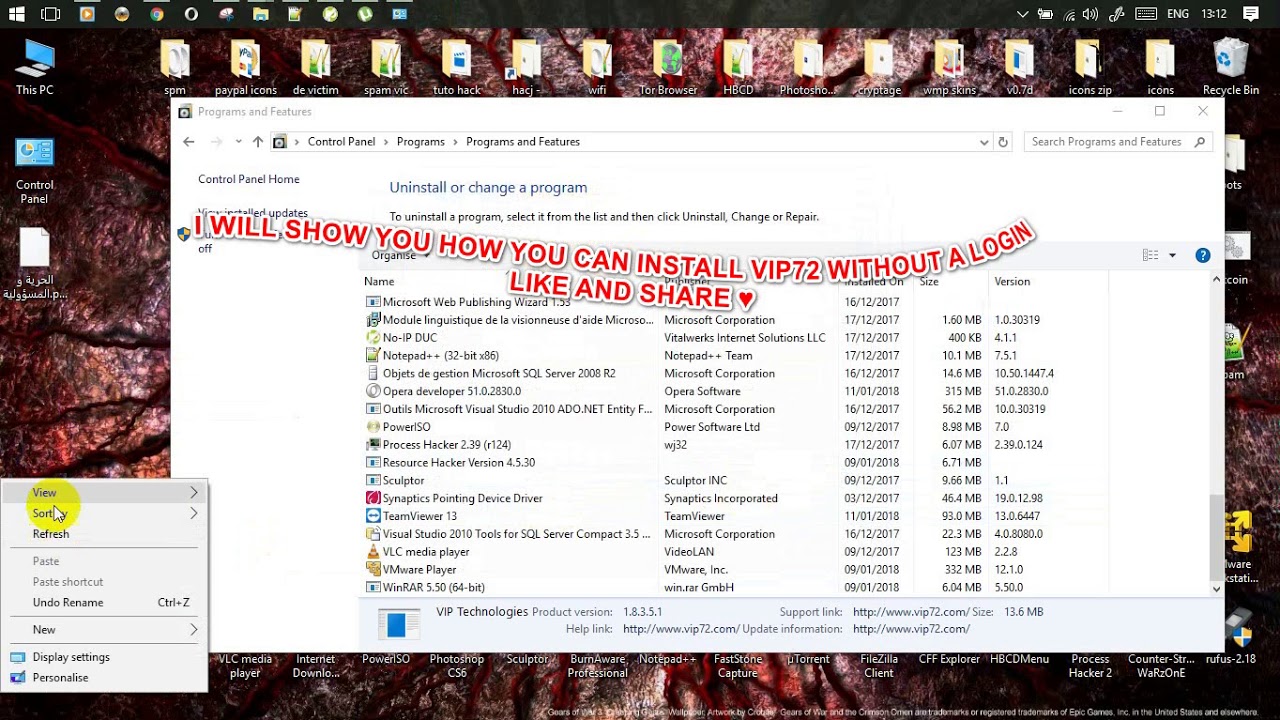
Task: Select the paypal icons folder
Action: (245, 67)
